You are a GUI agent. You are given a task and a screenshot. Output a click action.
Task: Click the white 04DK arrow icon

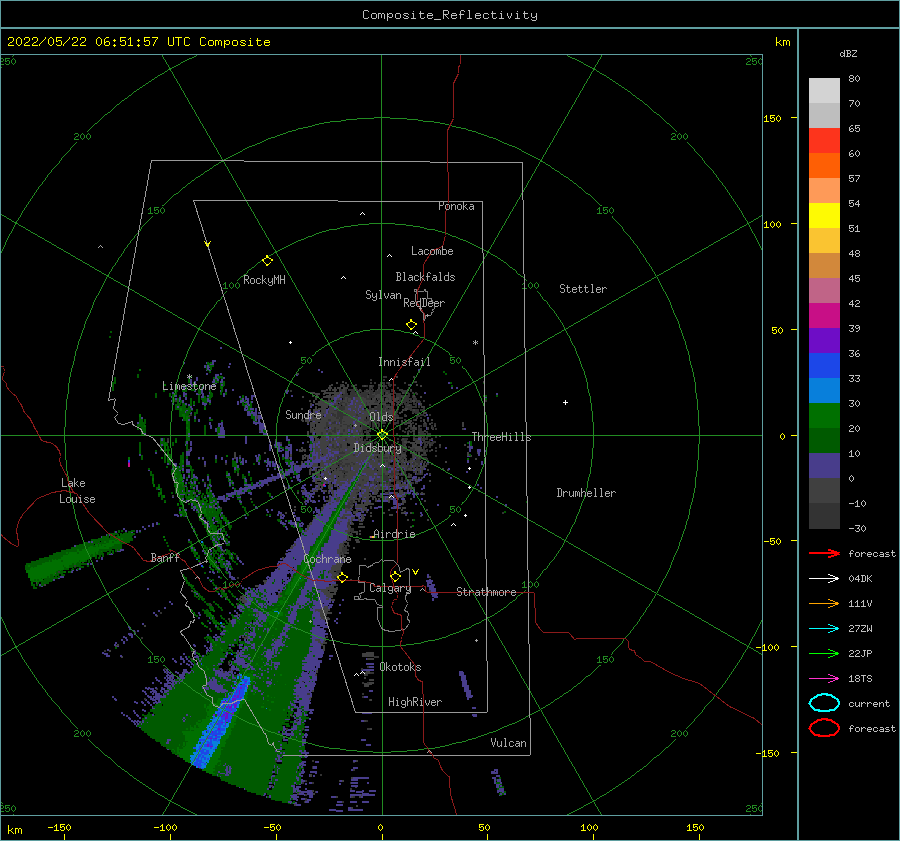(x=824, y=579)
